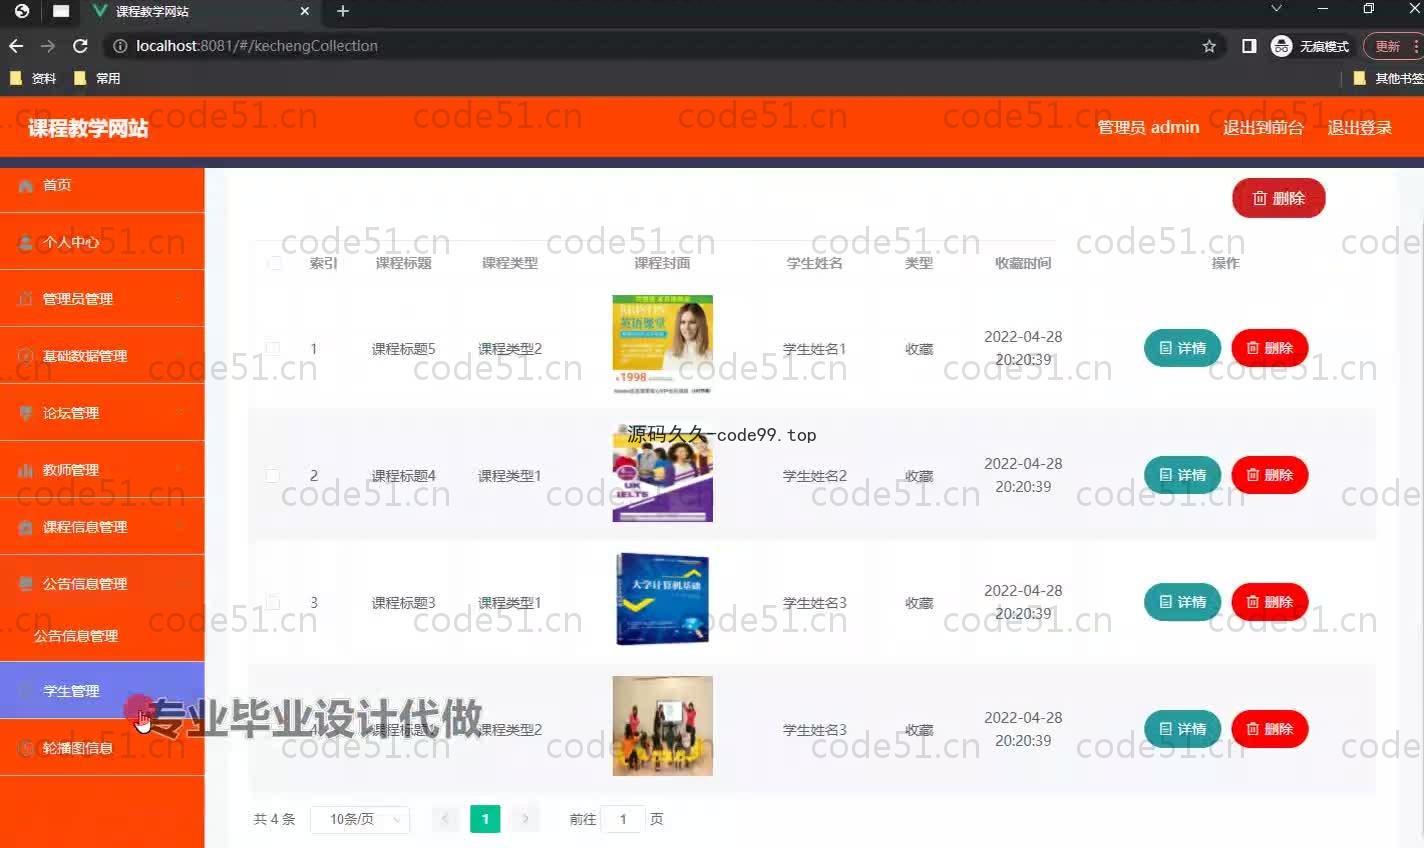Check the row 1 课程标题5 checkbox
The height and width of the screenshot is (848, 1424).
tap(272, 348)
